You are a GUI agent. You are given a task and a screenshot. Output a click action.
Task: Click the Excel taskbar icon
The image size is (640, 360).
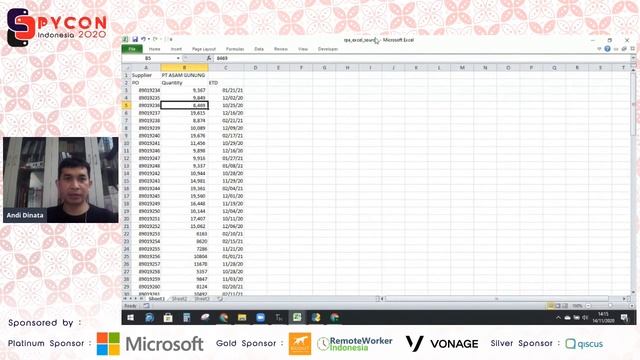point(297,318)
